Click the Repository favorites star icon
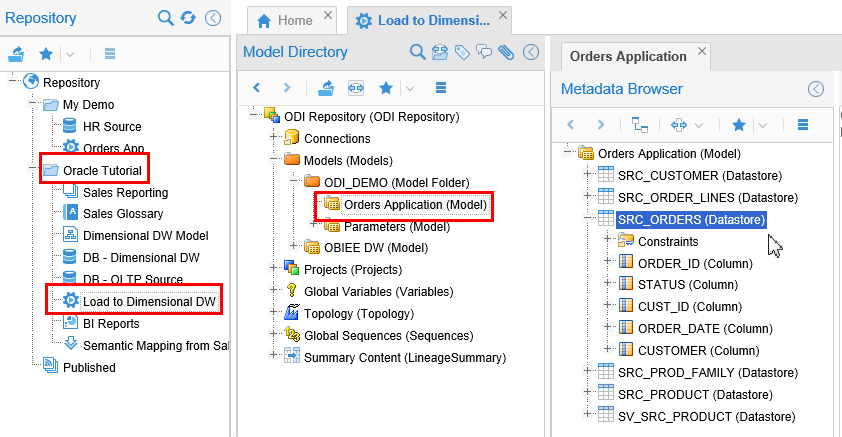The image size is (842, 437). click(46, 54)
